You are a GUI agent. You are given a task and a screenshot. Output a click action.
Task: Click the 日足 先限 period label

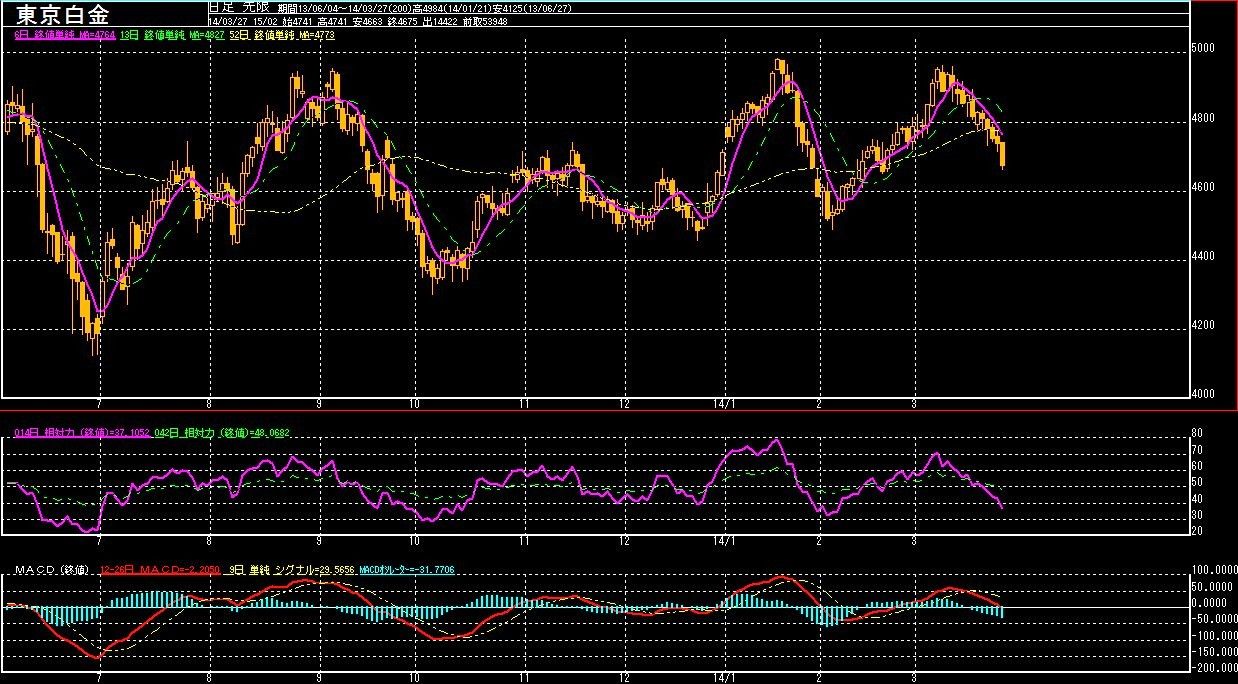coord(238,7)
